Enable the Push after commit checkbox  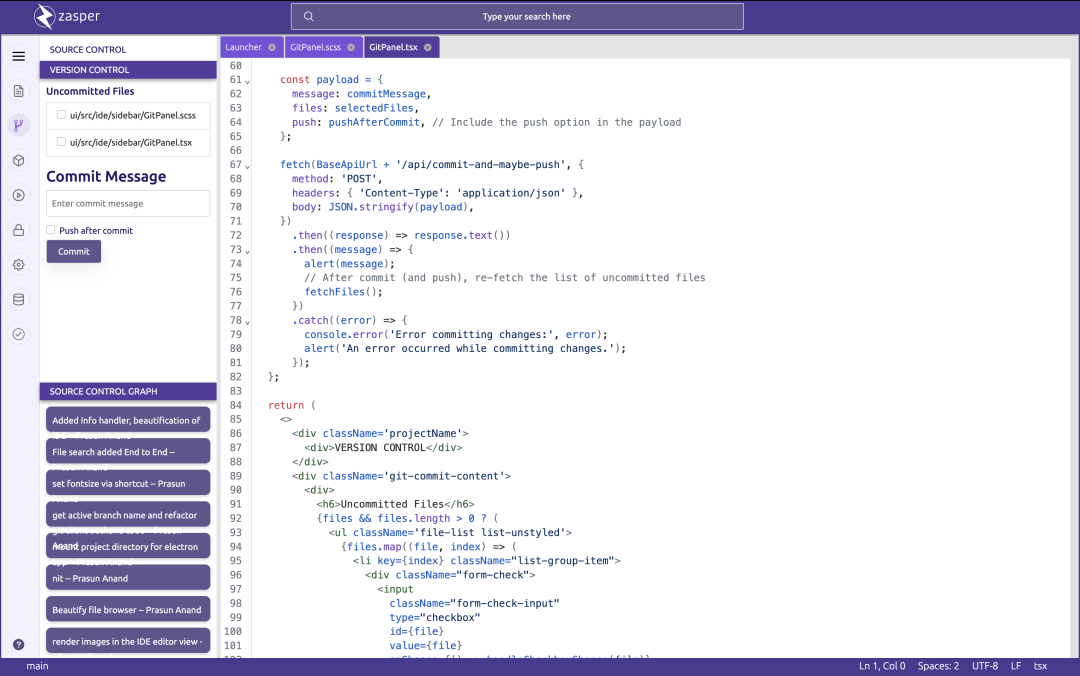point(51,230)
